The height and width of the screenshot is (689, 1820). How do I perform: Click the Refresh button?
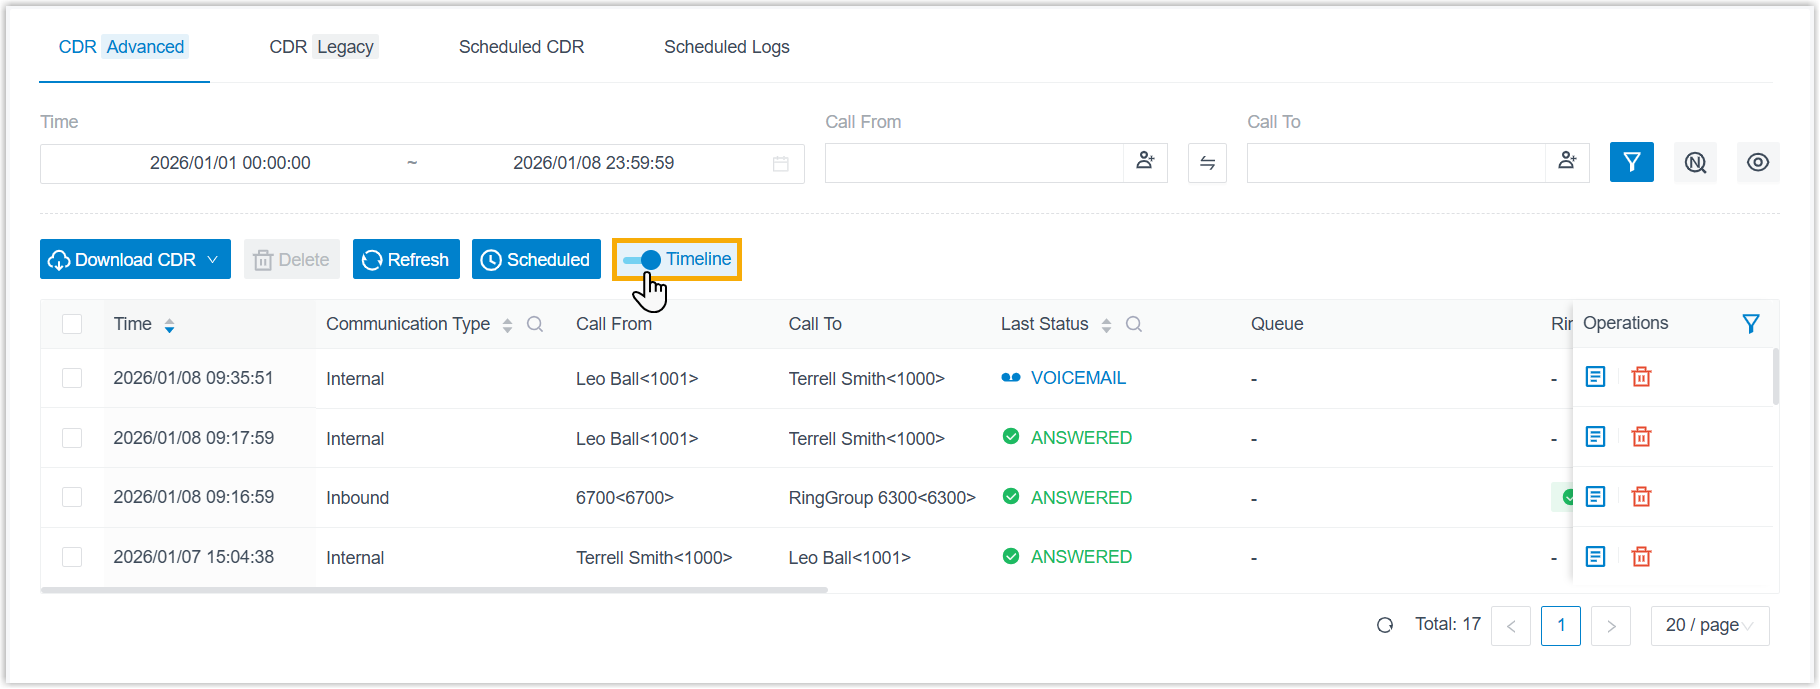tap(406, 260)
